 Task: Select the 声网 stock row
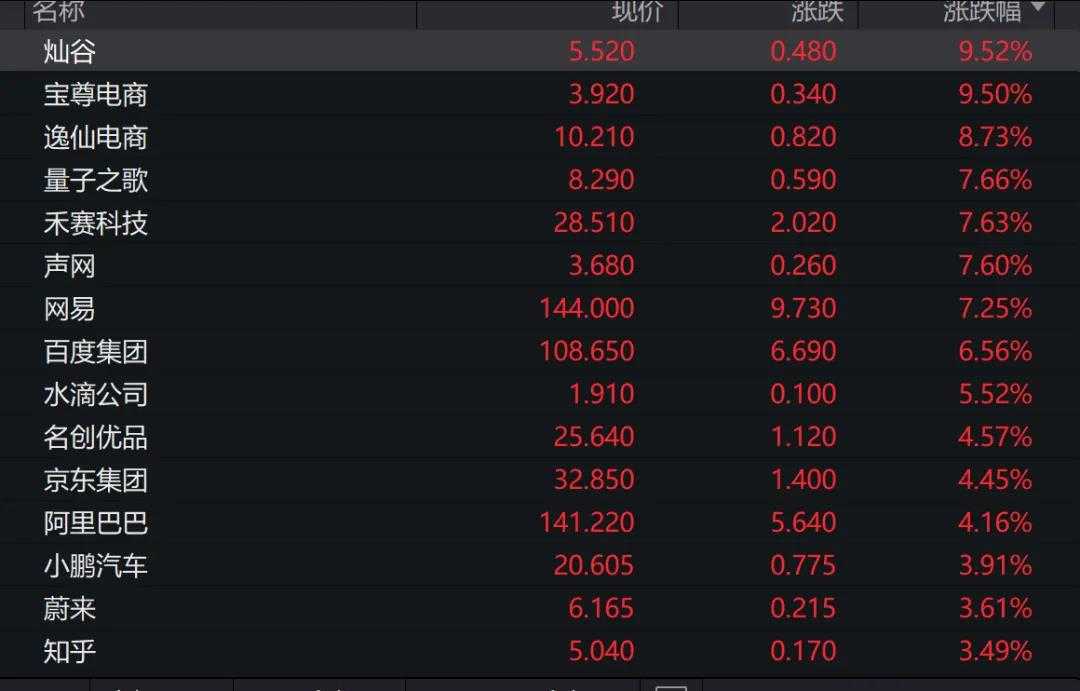tap(70, 266)
